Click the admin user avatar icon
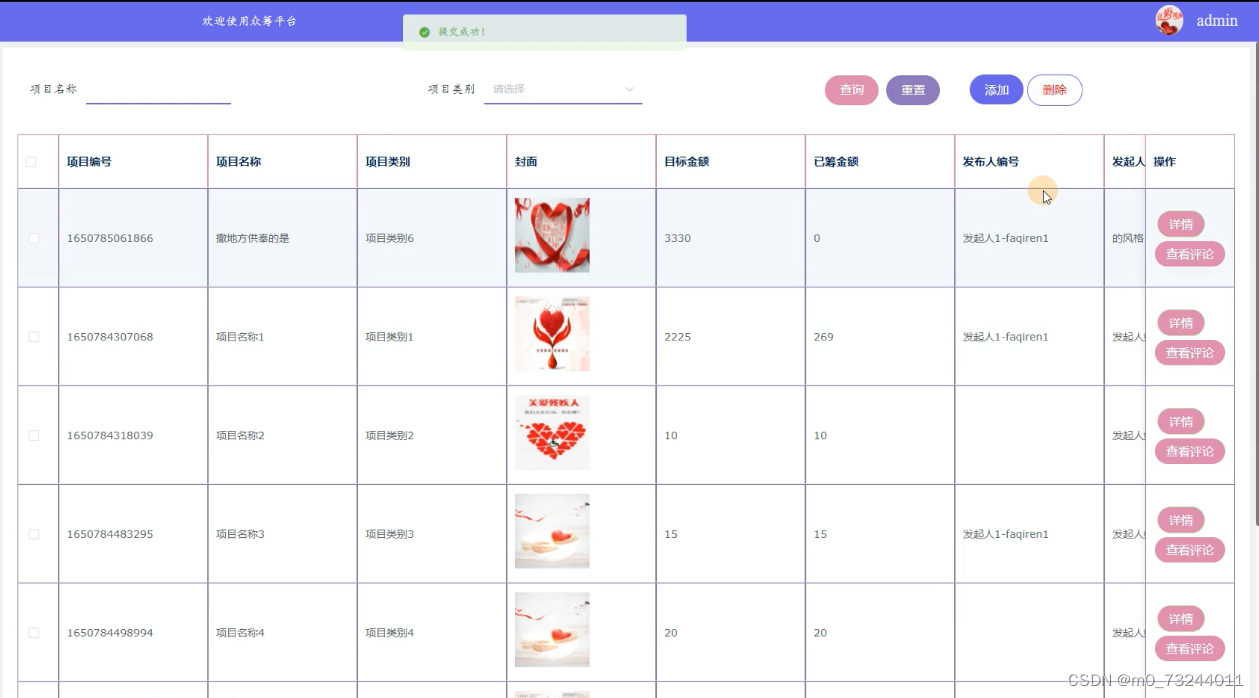1259x698 pixels. point(1168,20)
